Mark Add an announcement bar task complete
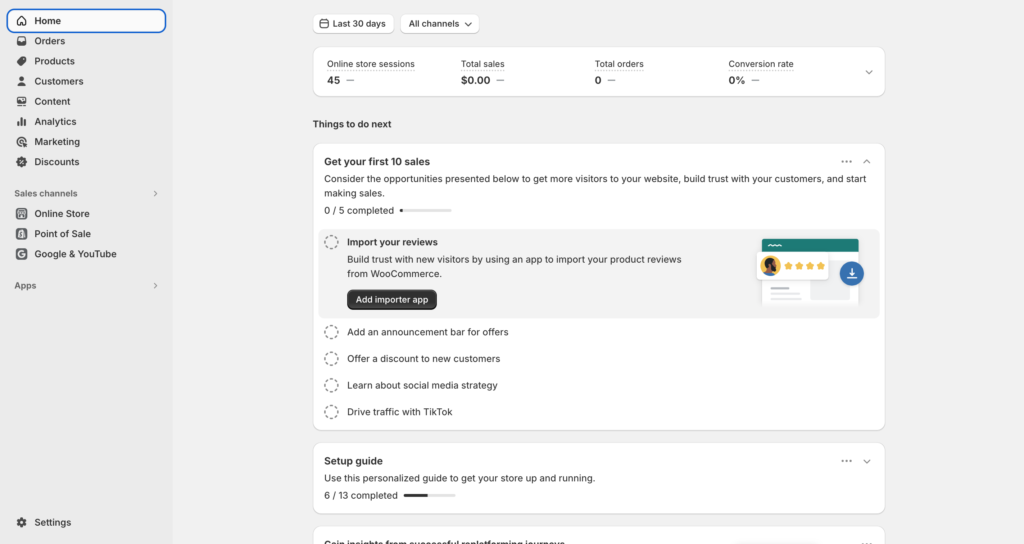The height and width of the screenshot is (544, 1024). pos(332,332)
